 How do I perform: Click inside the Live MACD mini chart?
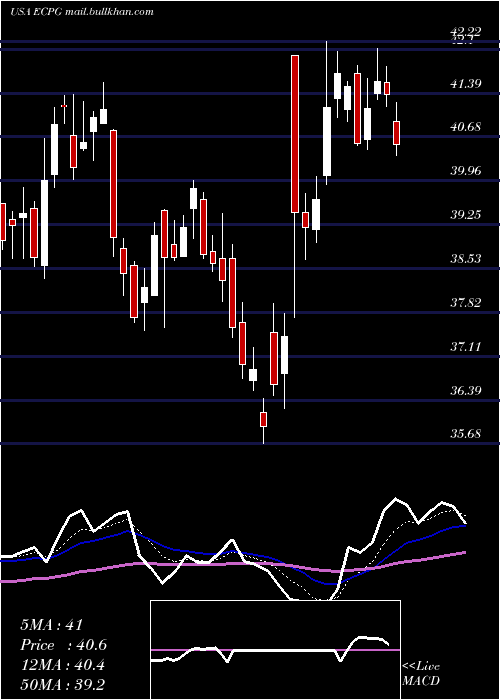click(275, 650)
